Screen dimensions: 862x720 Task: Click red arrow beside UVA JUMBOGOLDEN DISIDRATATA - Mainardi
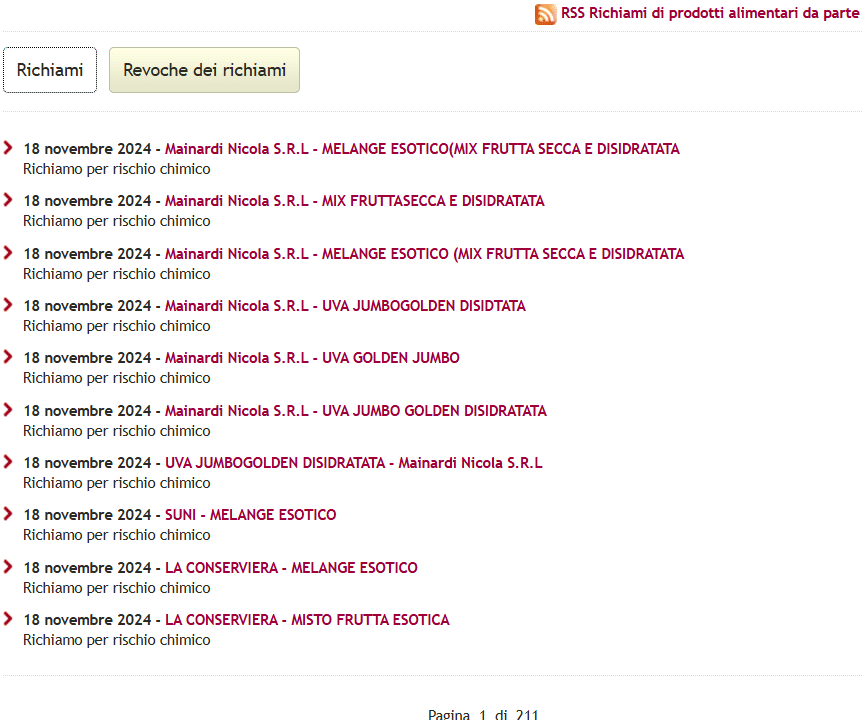point(8,462)
